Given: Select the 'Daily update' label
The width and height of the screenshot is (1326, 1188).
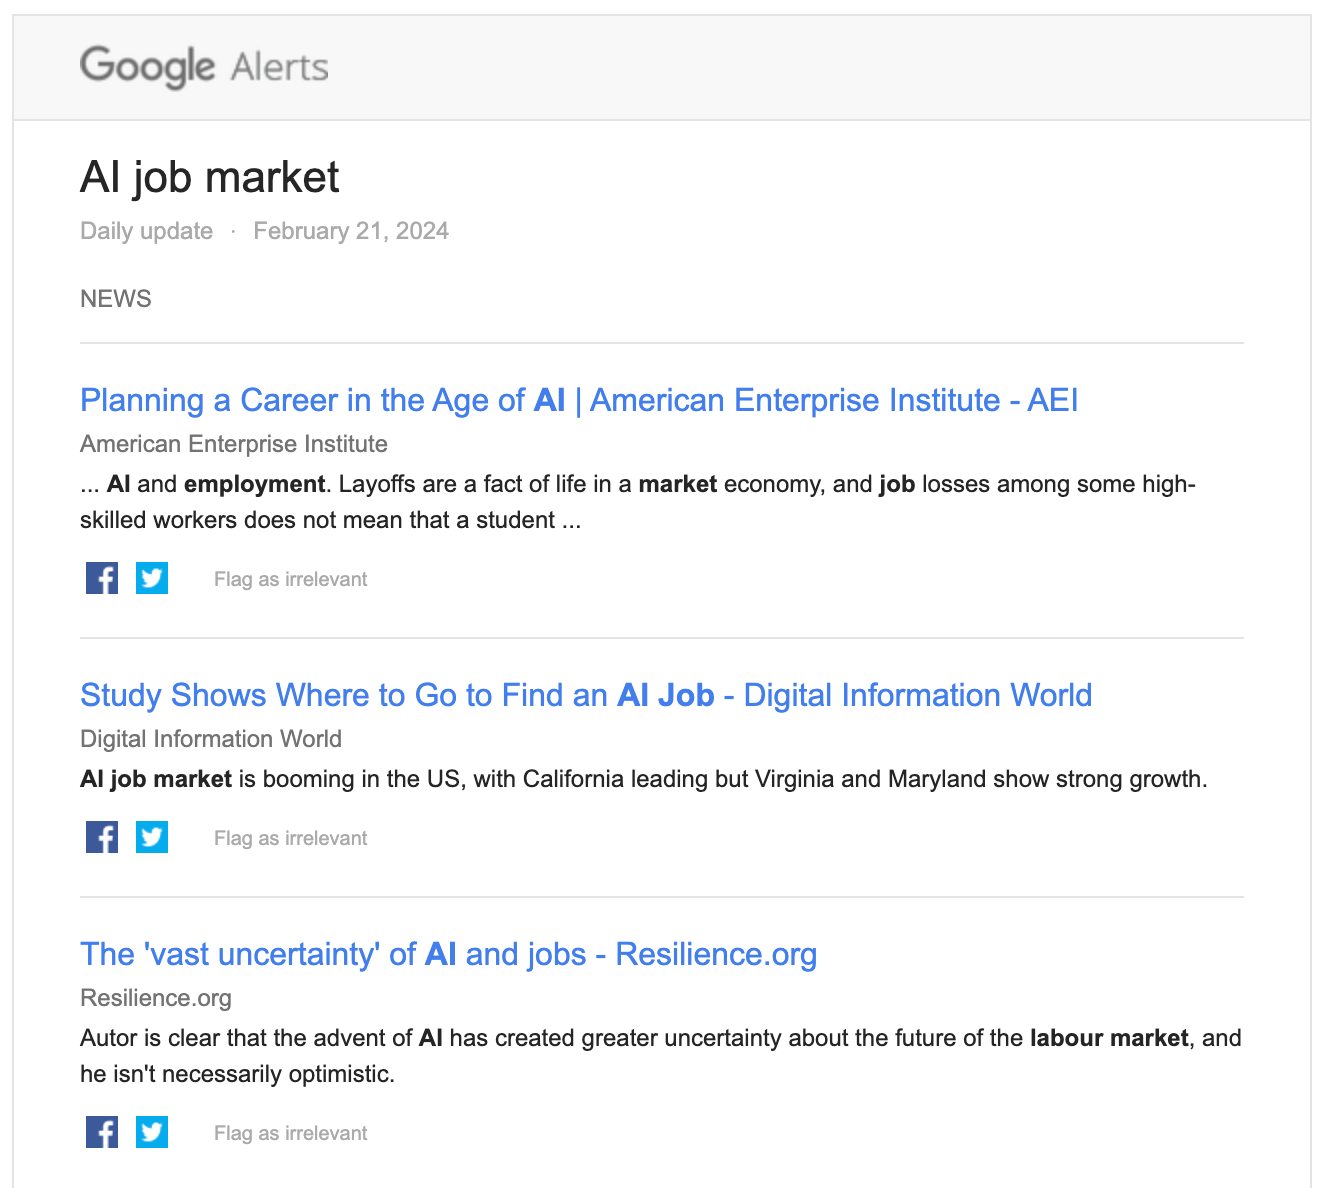Looking at the screenshot, I should click(x=146, y=231).
